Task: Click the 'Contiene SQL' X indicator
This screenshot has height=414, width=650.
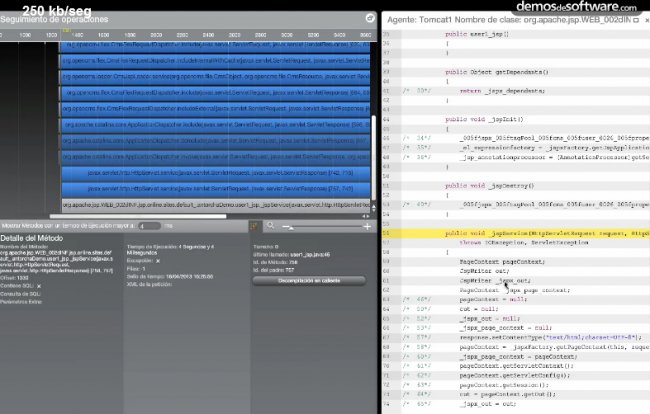Action: pos(39,286)
